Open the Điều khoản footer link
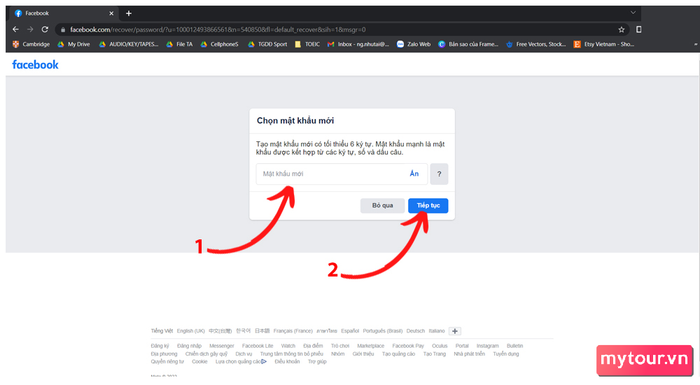Image resolution: width=700 pixels, height=385 pixels. click(287, 361)
